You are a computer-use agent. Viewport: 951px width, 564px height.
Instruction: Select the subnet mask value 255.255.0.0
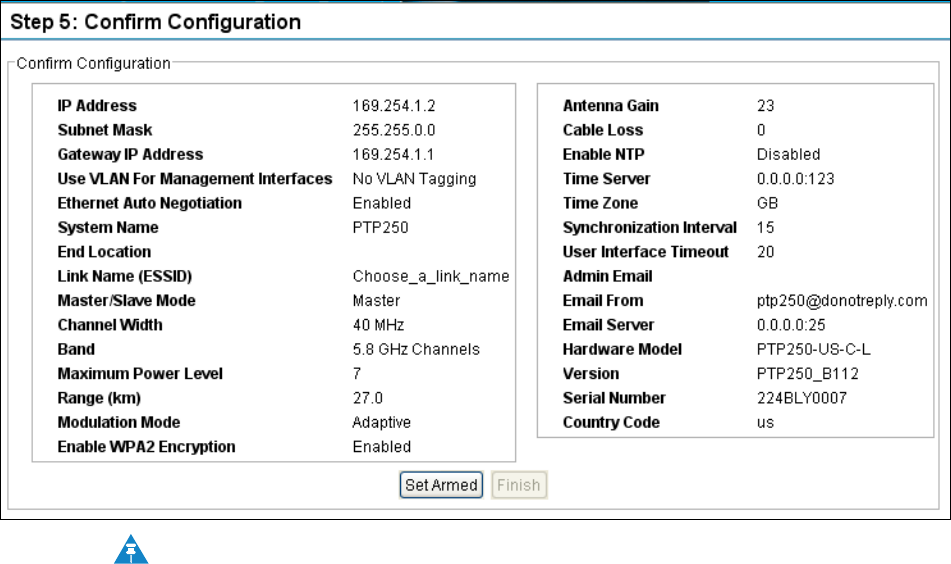[394, 130]
